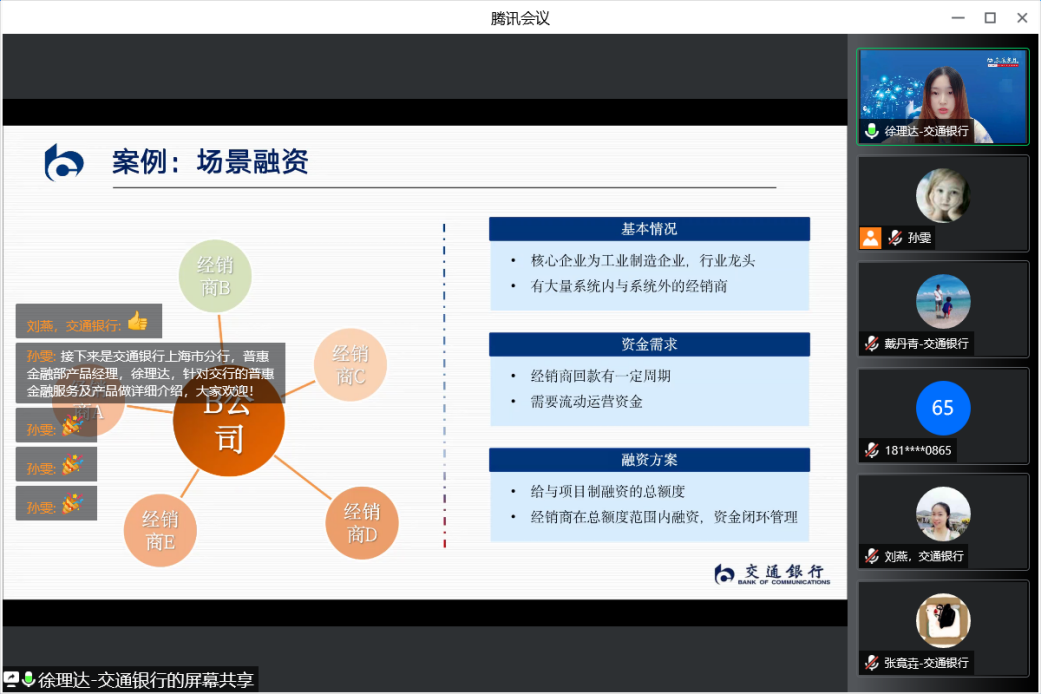Click the name label 孙雯 in participant tile
1041x694 pixels.
[x=919, y=238]
